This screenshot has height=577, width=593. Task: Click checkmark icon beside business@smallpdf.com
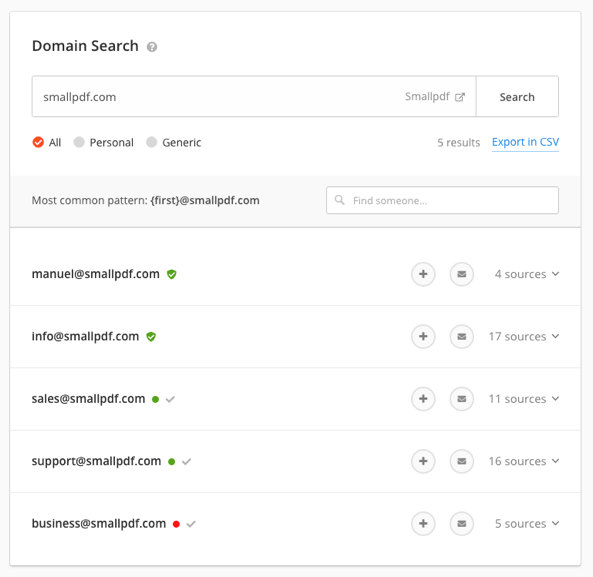[x=191, y=524]
